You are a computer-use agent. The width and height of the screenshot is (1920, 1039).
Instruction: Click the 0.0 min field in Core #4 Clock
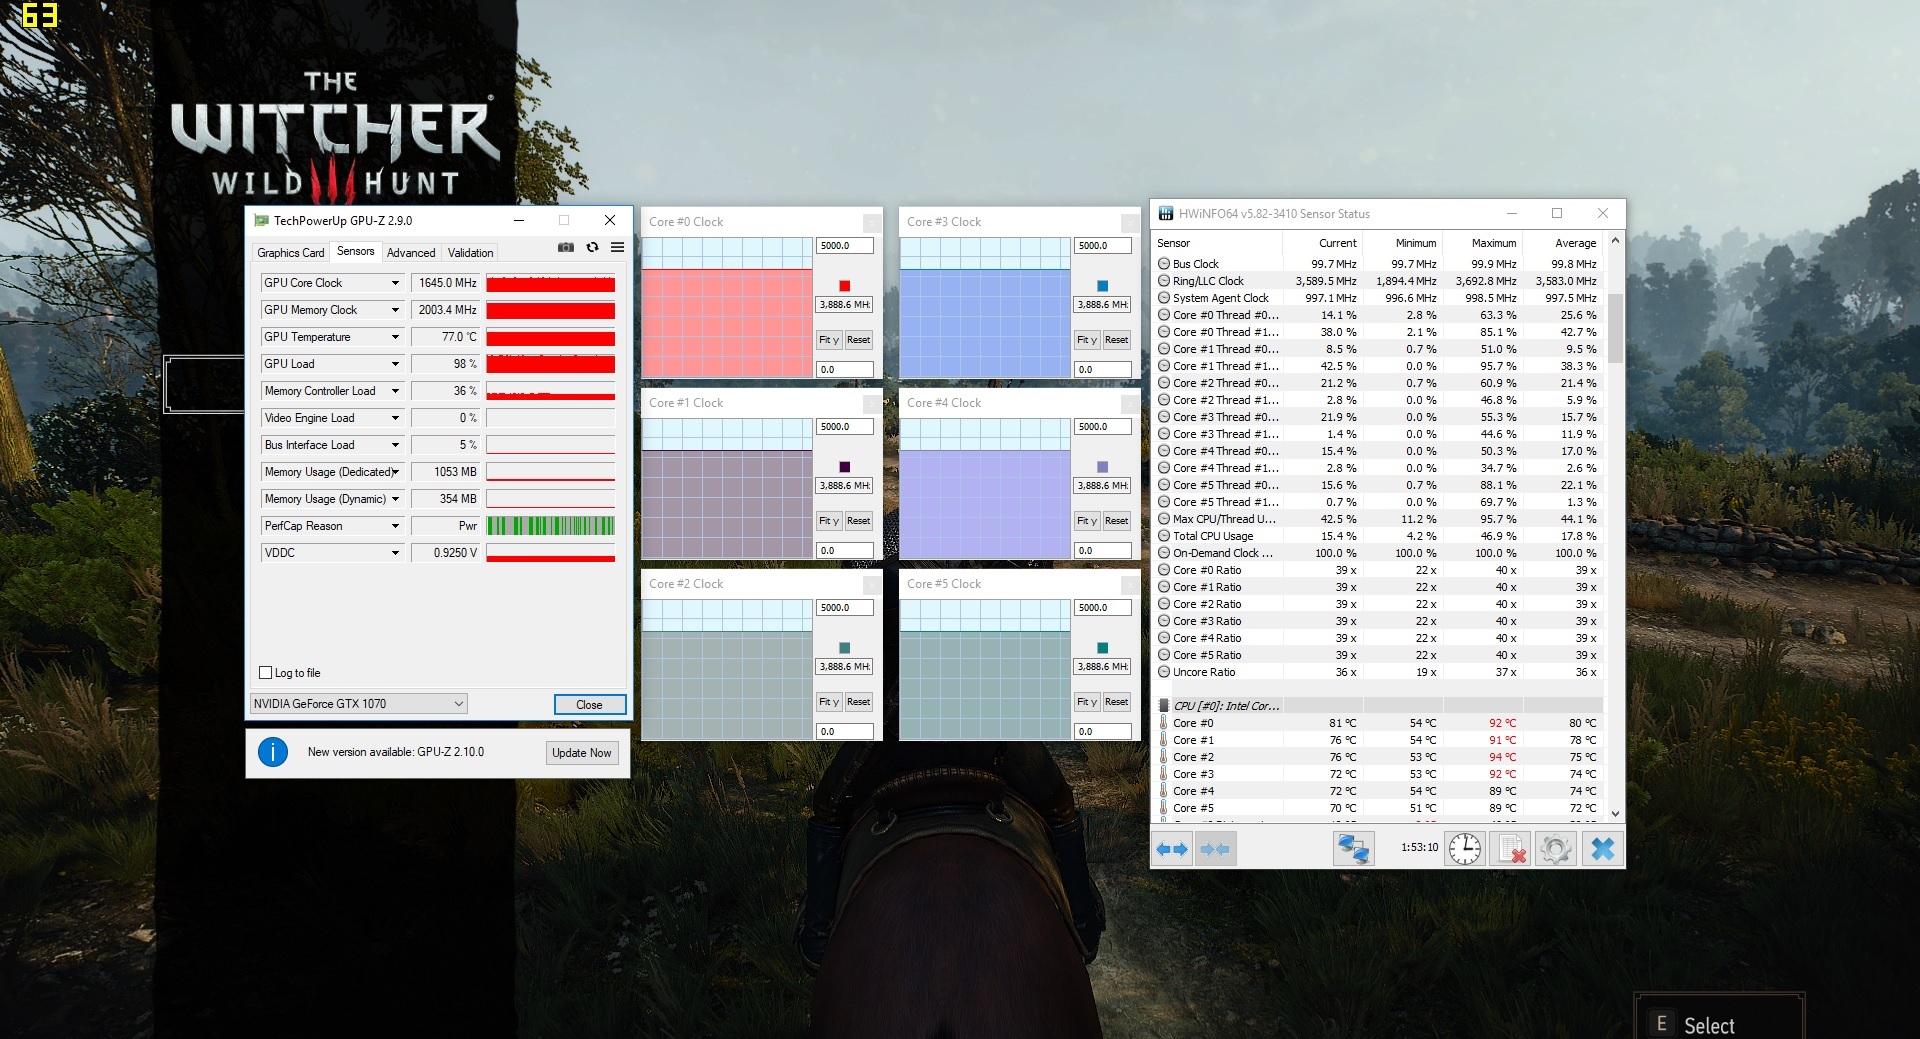pos(1103,551)
